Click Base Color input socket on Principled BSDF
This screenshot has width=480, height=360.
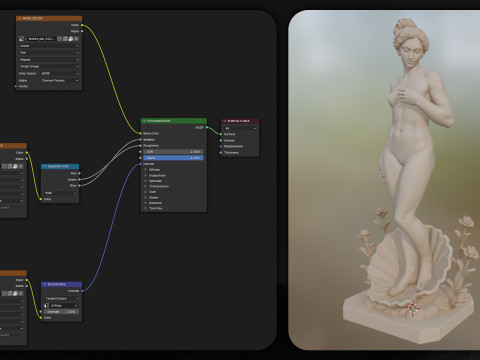pos(140,133)
